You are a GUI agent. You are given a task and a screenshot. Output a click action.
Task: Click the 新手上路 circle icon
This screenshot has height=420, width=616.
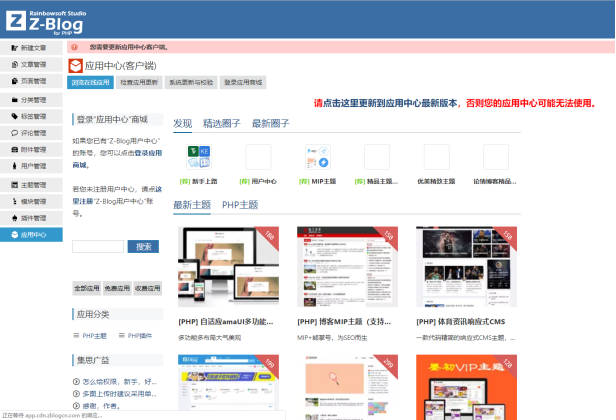click(198, 157)
